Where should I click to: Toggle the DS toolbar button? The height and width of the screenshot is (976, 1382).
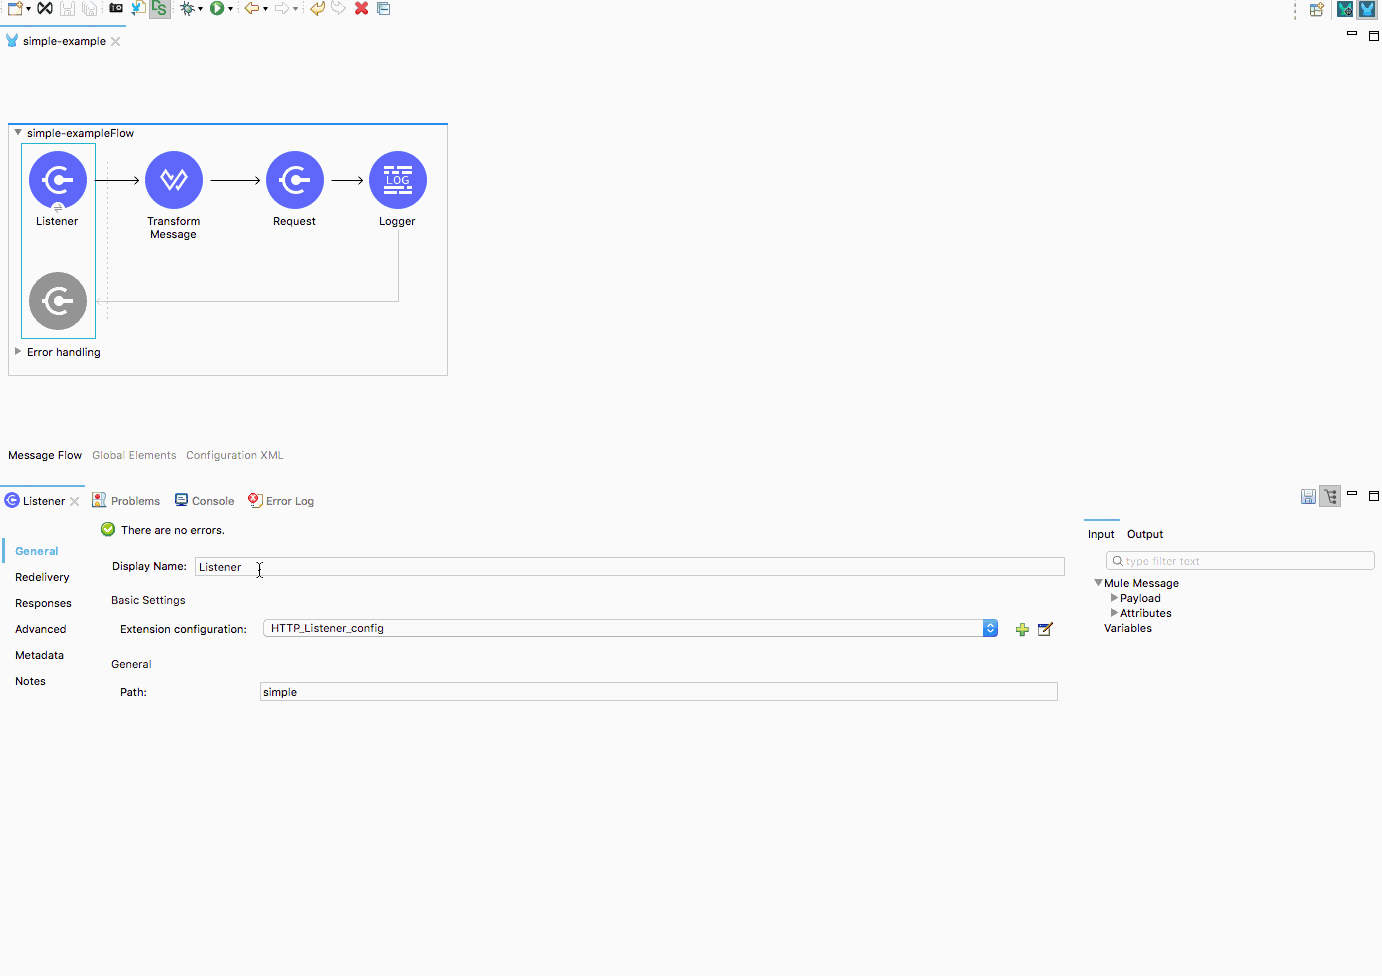[160, 9]
